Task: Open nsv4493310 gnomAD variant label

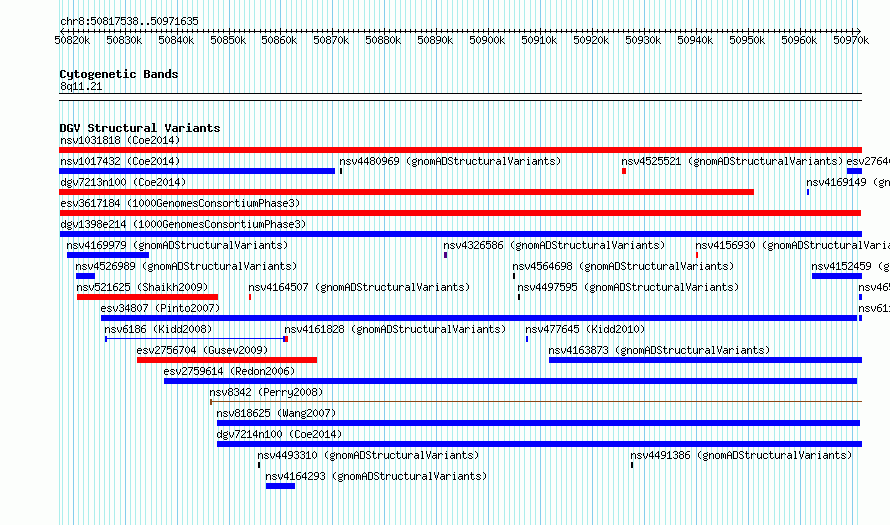Action: coord(368,455)
